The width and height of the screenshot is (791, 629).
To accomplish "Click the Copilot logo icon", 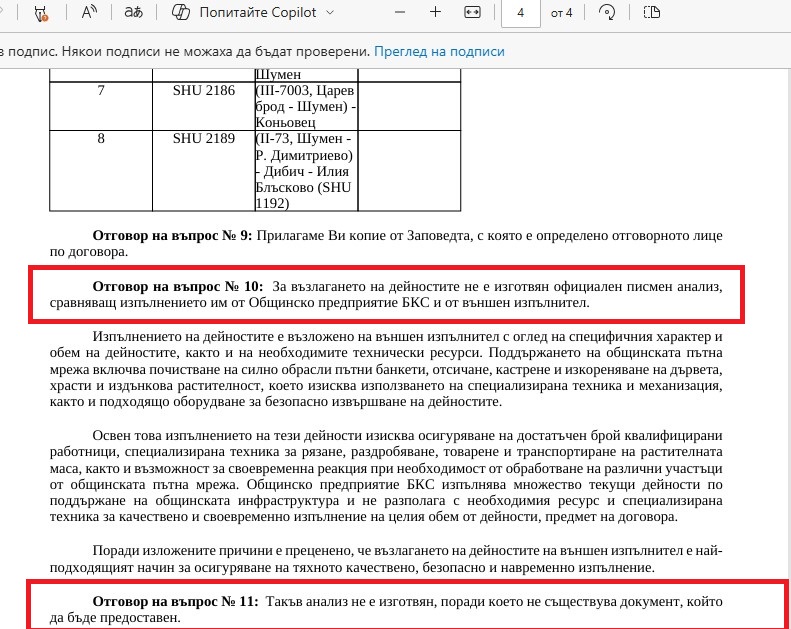I will (x=181, y=12).
